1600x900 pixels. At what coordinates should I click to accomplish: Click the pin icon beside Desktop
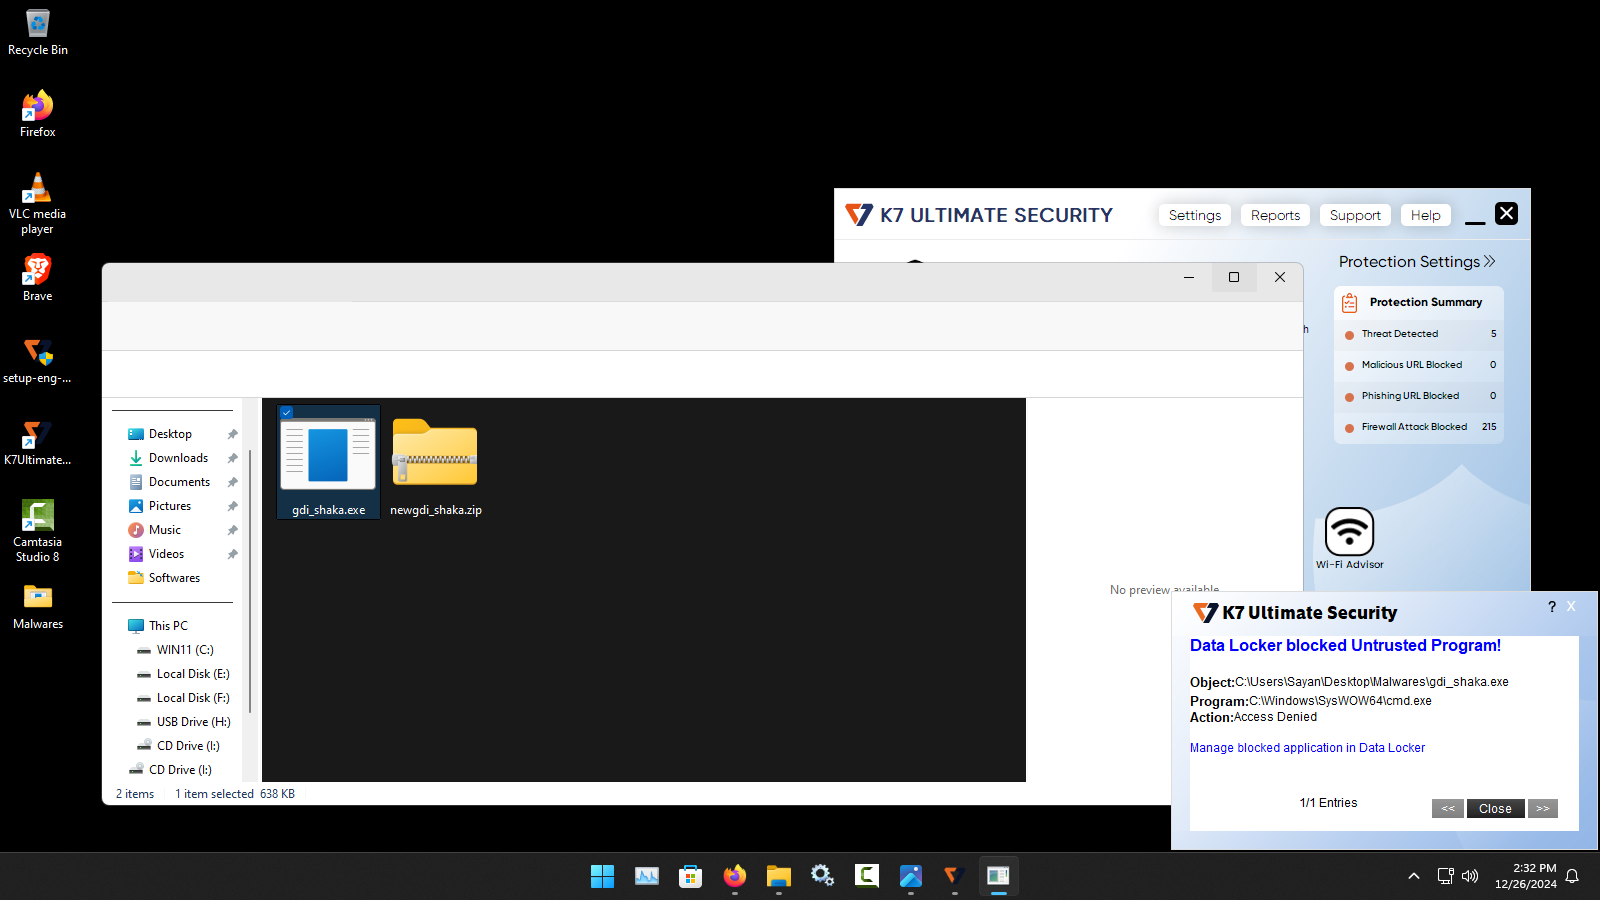click(x=232, y=434)
